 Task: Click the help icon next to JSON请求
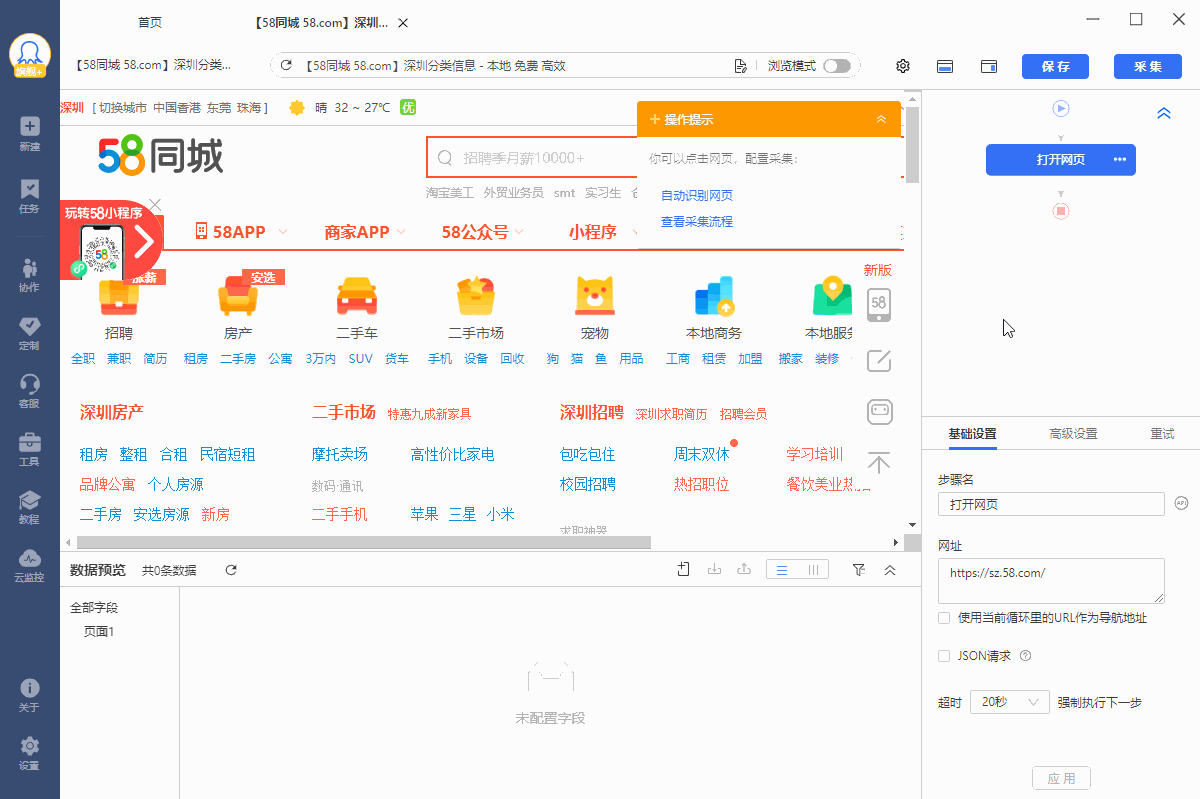1025,656
